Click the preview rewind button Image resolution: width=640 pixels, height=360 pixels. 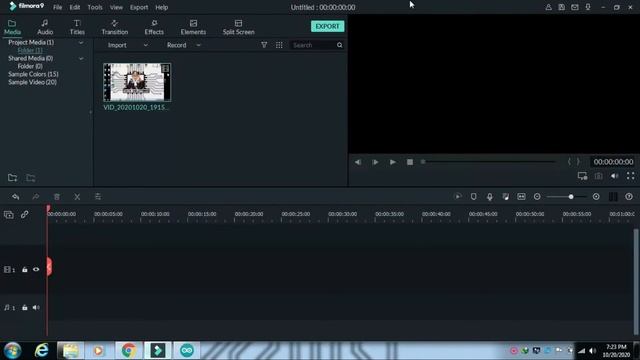pyautogui.click(x=358, y=162)
